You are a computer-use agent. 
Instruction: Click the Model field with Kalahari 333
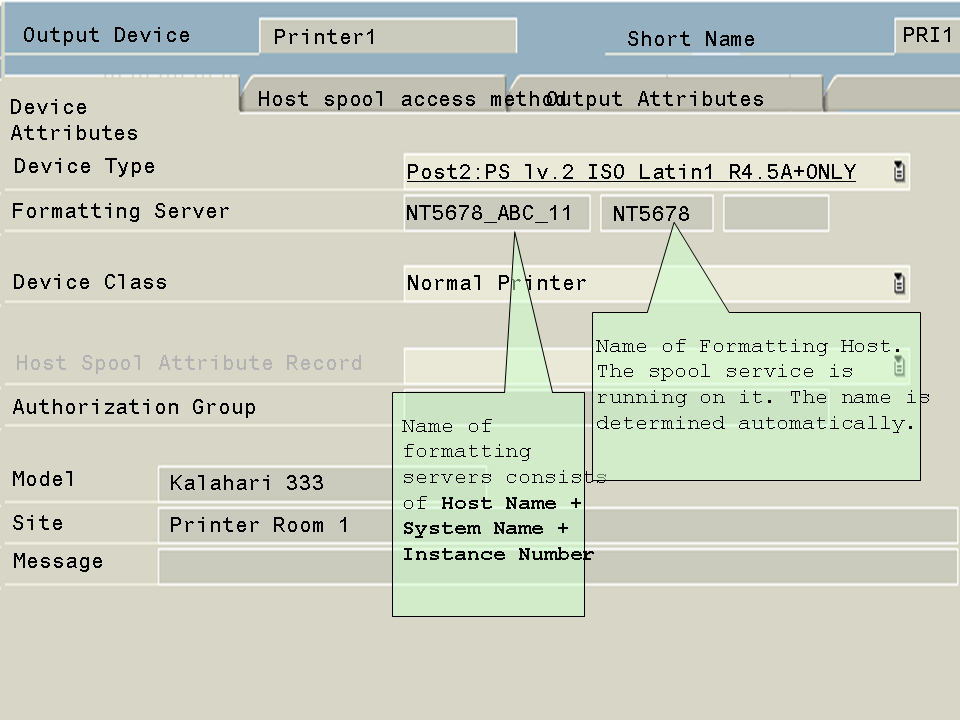[x=280, y=483]
